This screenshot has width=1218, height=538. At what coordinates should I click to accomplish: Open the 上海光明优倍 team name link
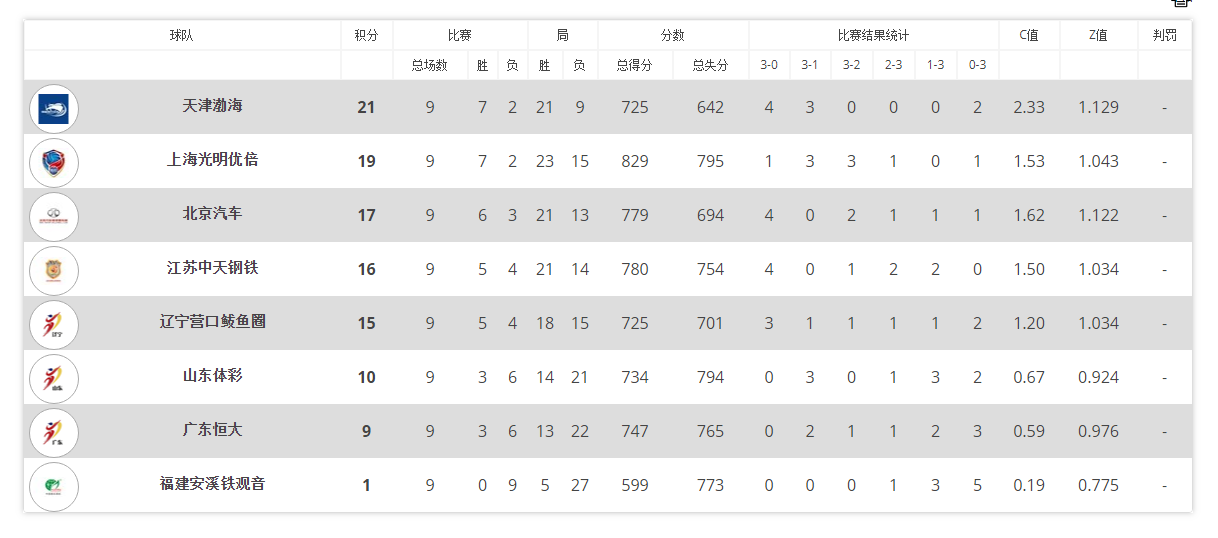(212, 159)
